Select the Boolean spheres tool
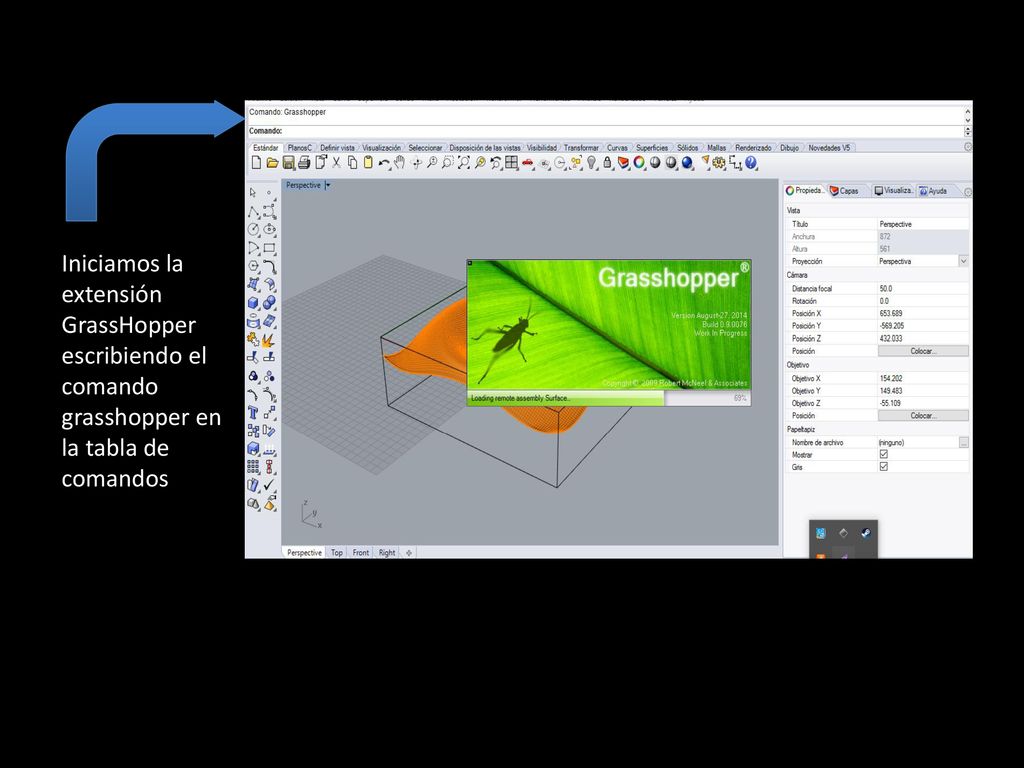The width and height of the screenshot is (1024, 768). [269, 302]
